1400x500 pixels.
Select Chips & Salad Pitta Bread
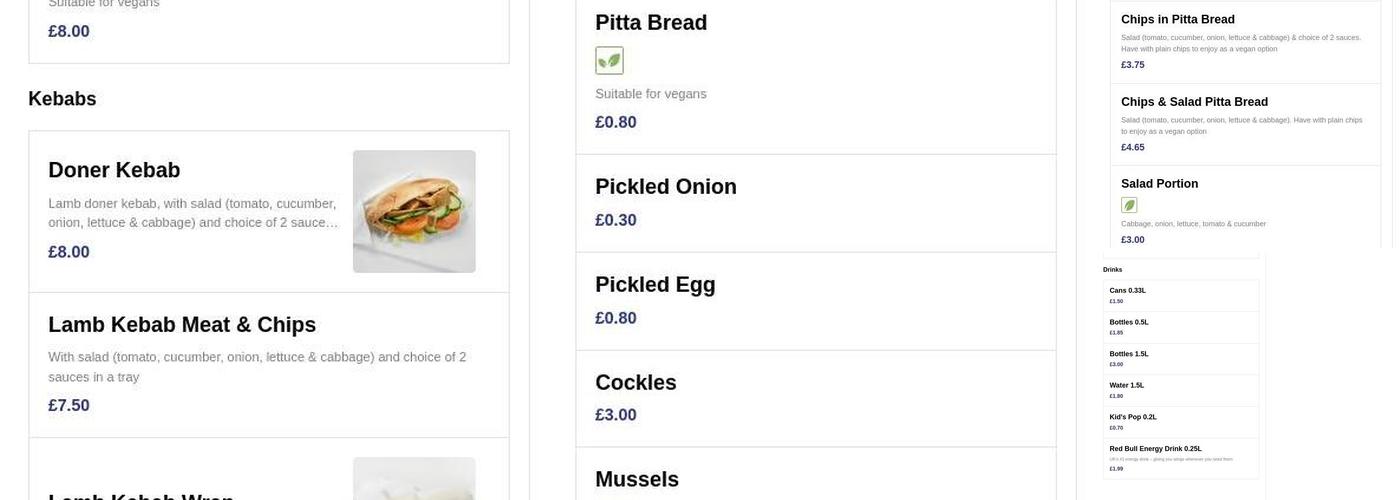tap(1194, 102)
